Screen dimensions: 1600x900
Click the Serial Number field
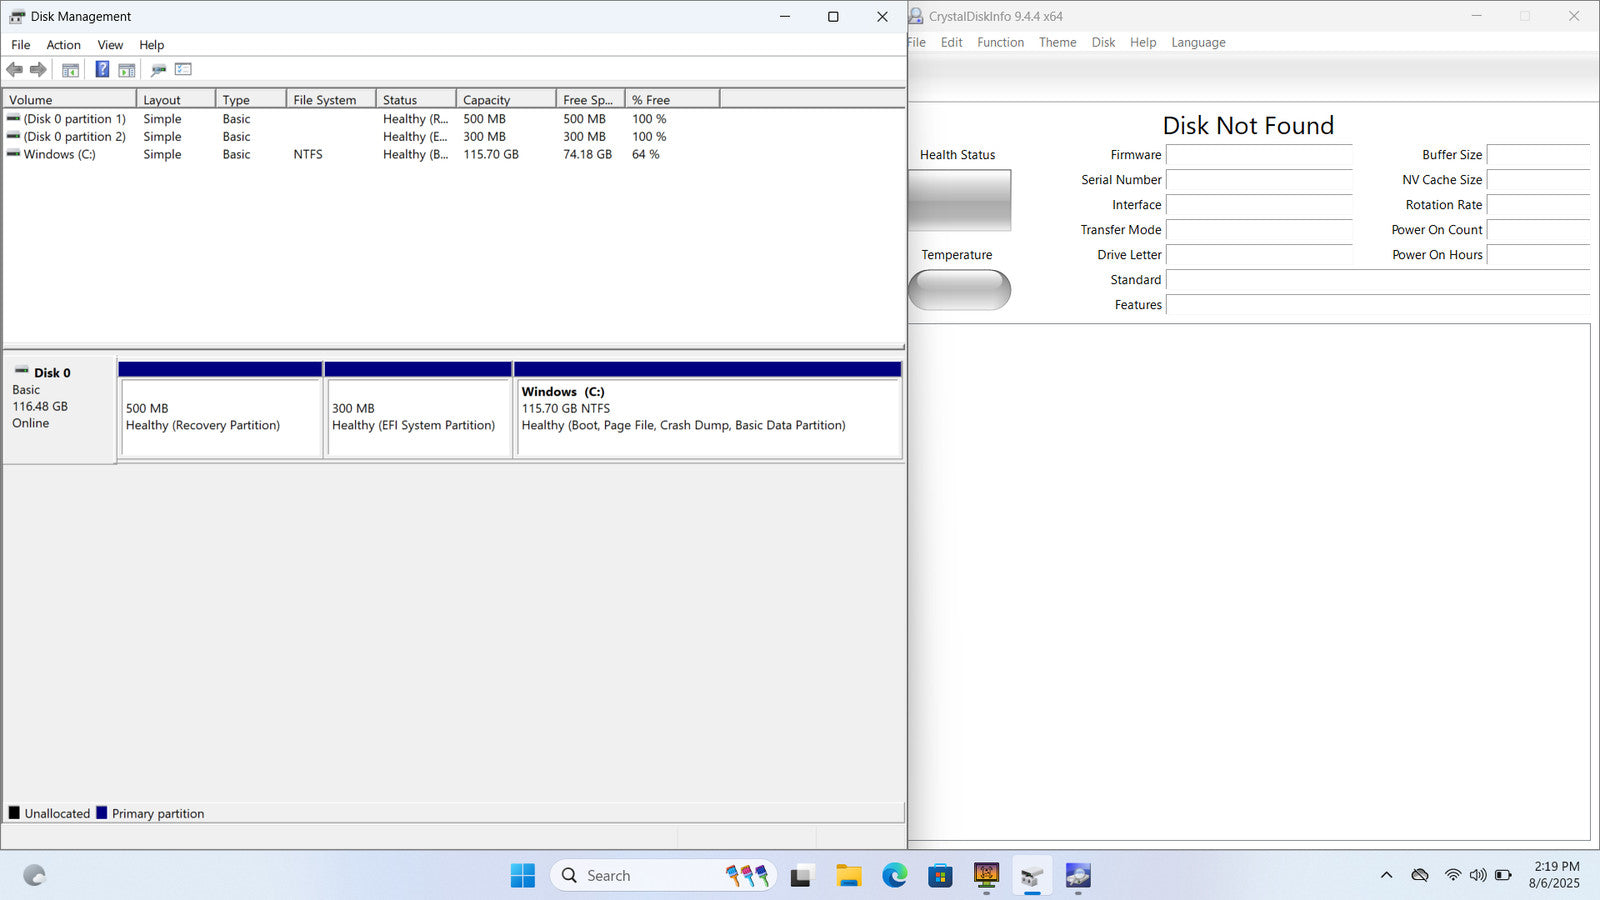[x=1259, y=180]
